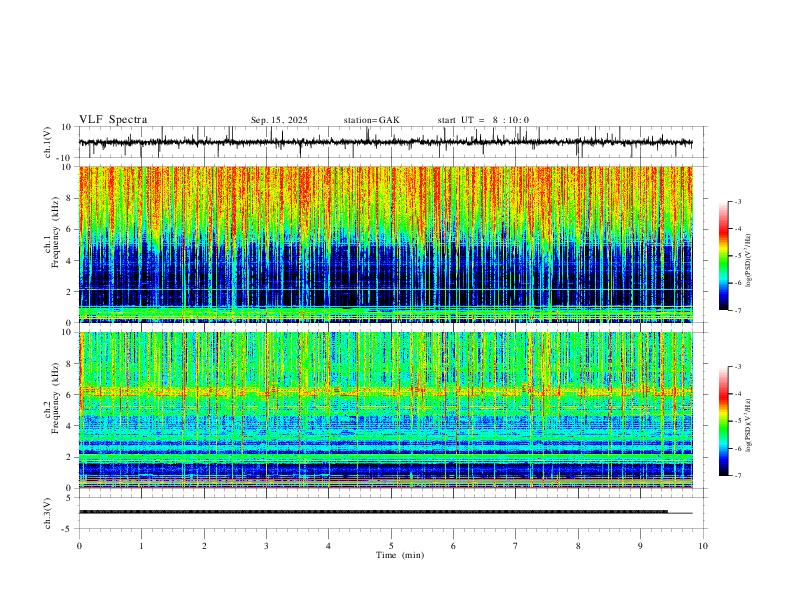Image resolution: width=792 pixels, height=612 pixels.
Task: Click time axis tick label '3'
Action: point(266,546)
